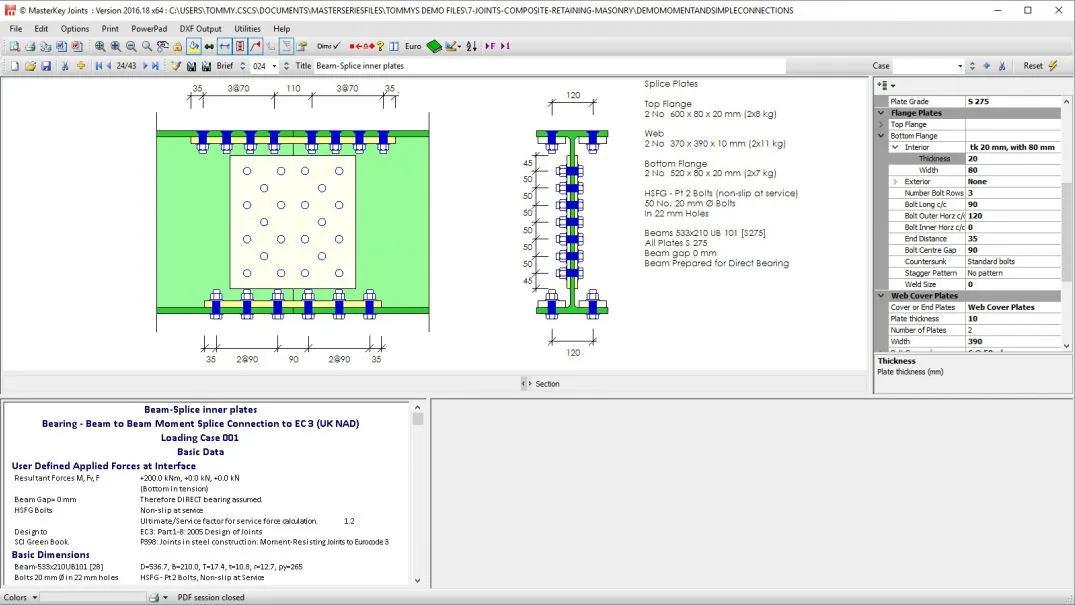Collapse the Flange Plates section
Screen dimensions: 1075x605
point(881,113)
